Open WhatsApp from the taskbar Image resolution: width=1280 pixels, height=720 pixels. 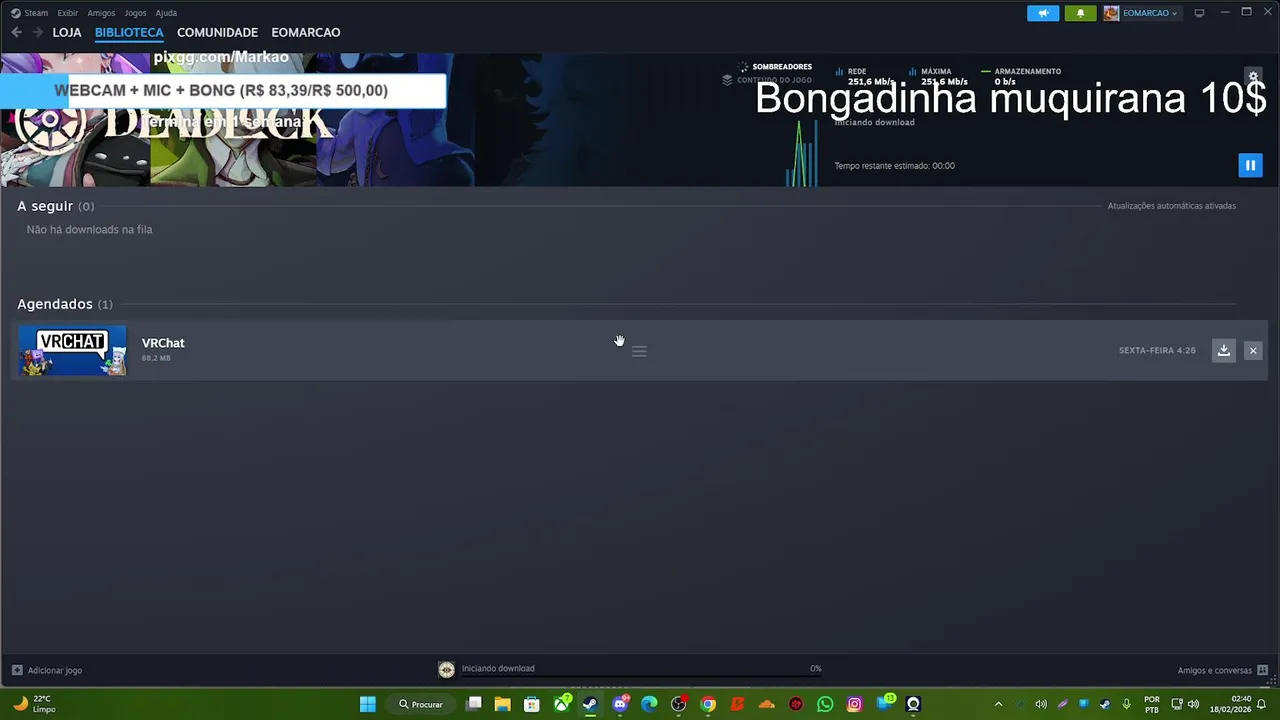point(825,704)
